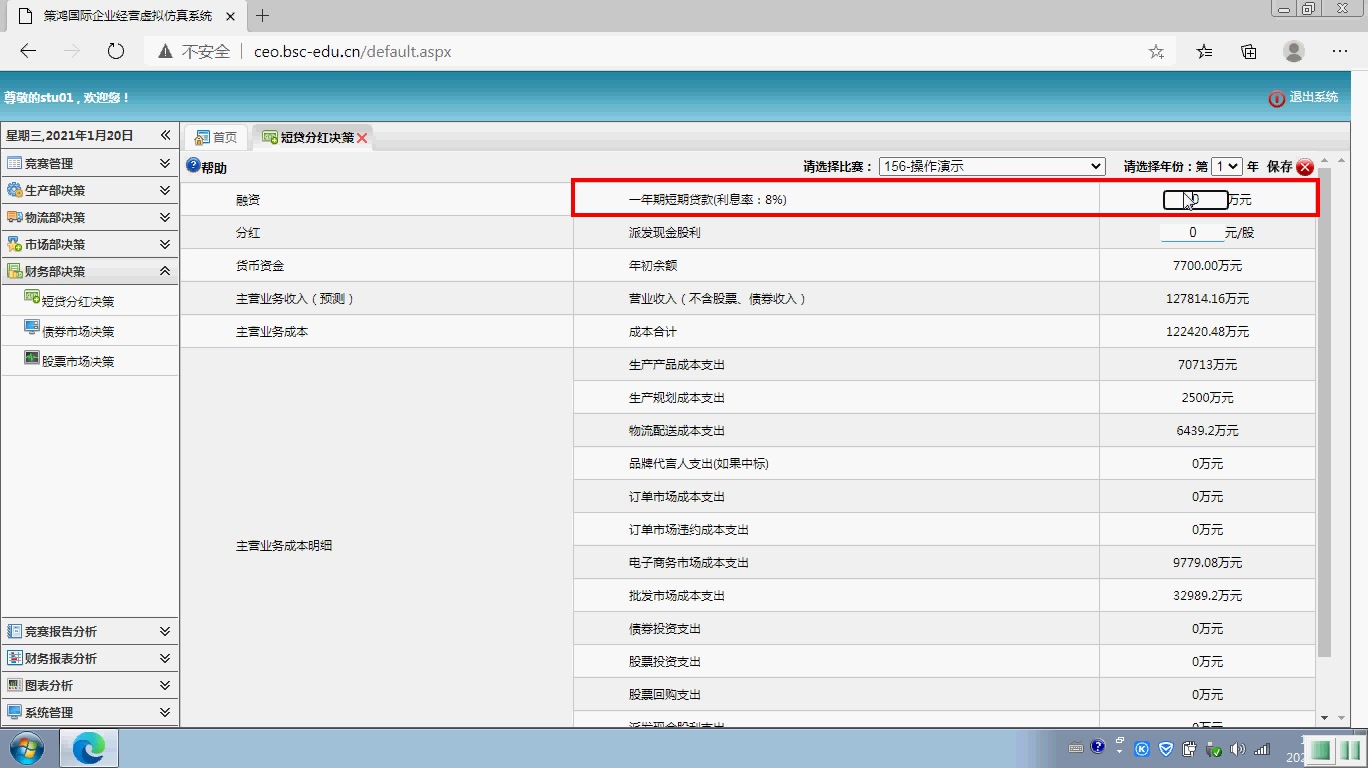Click the 系统管理 computer icon

(14, 712)
